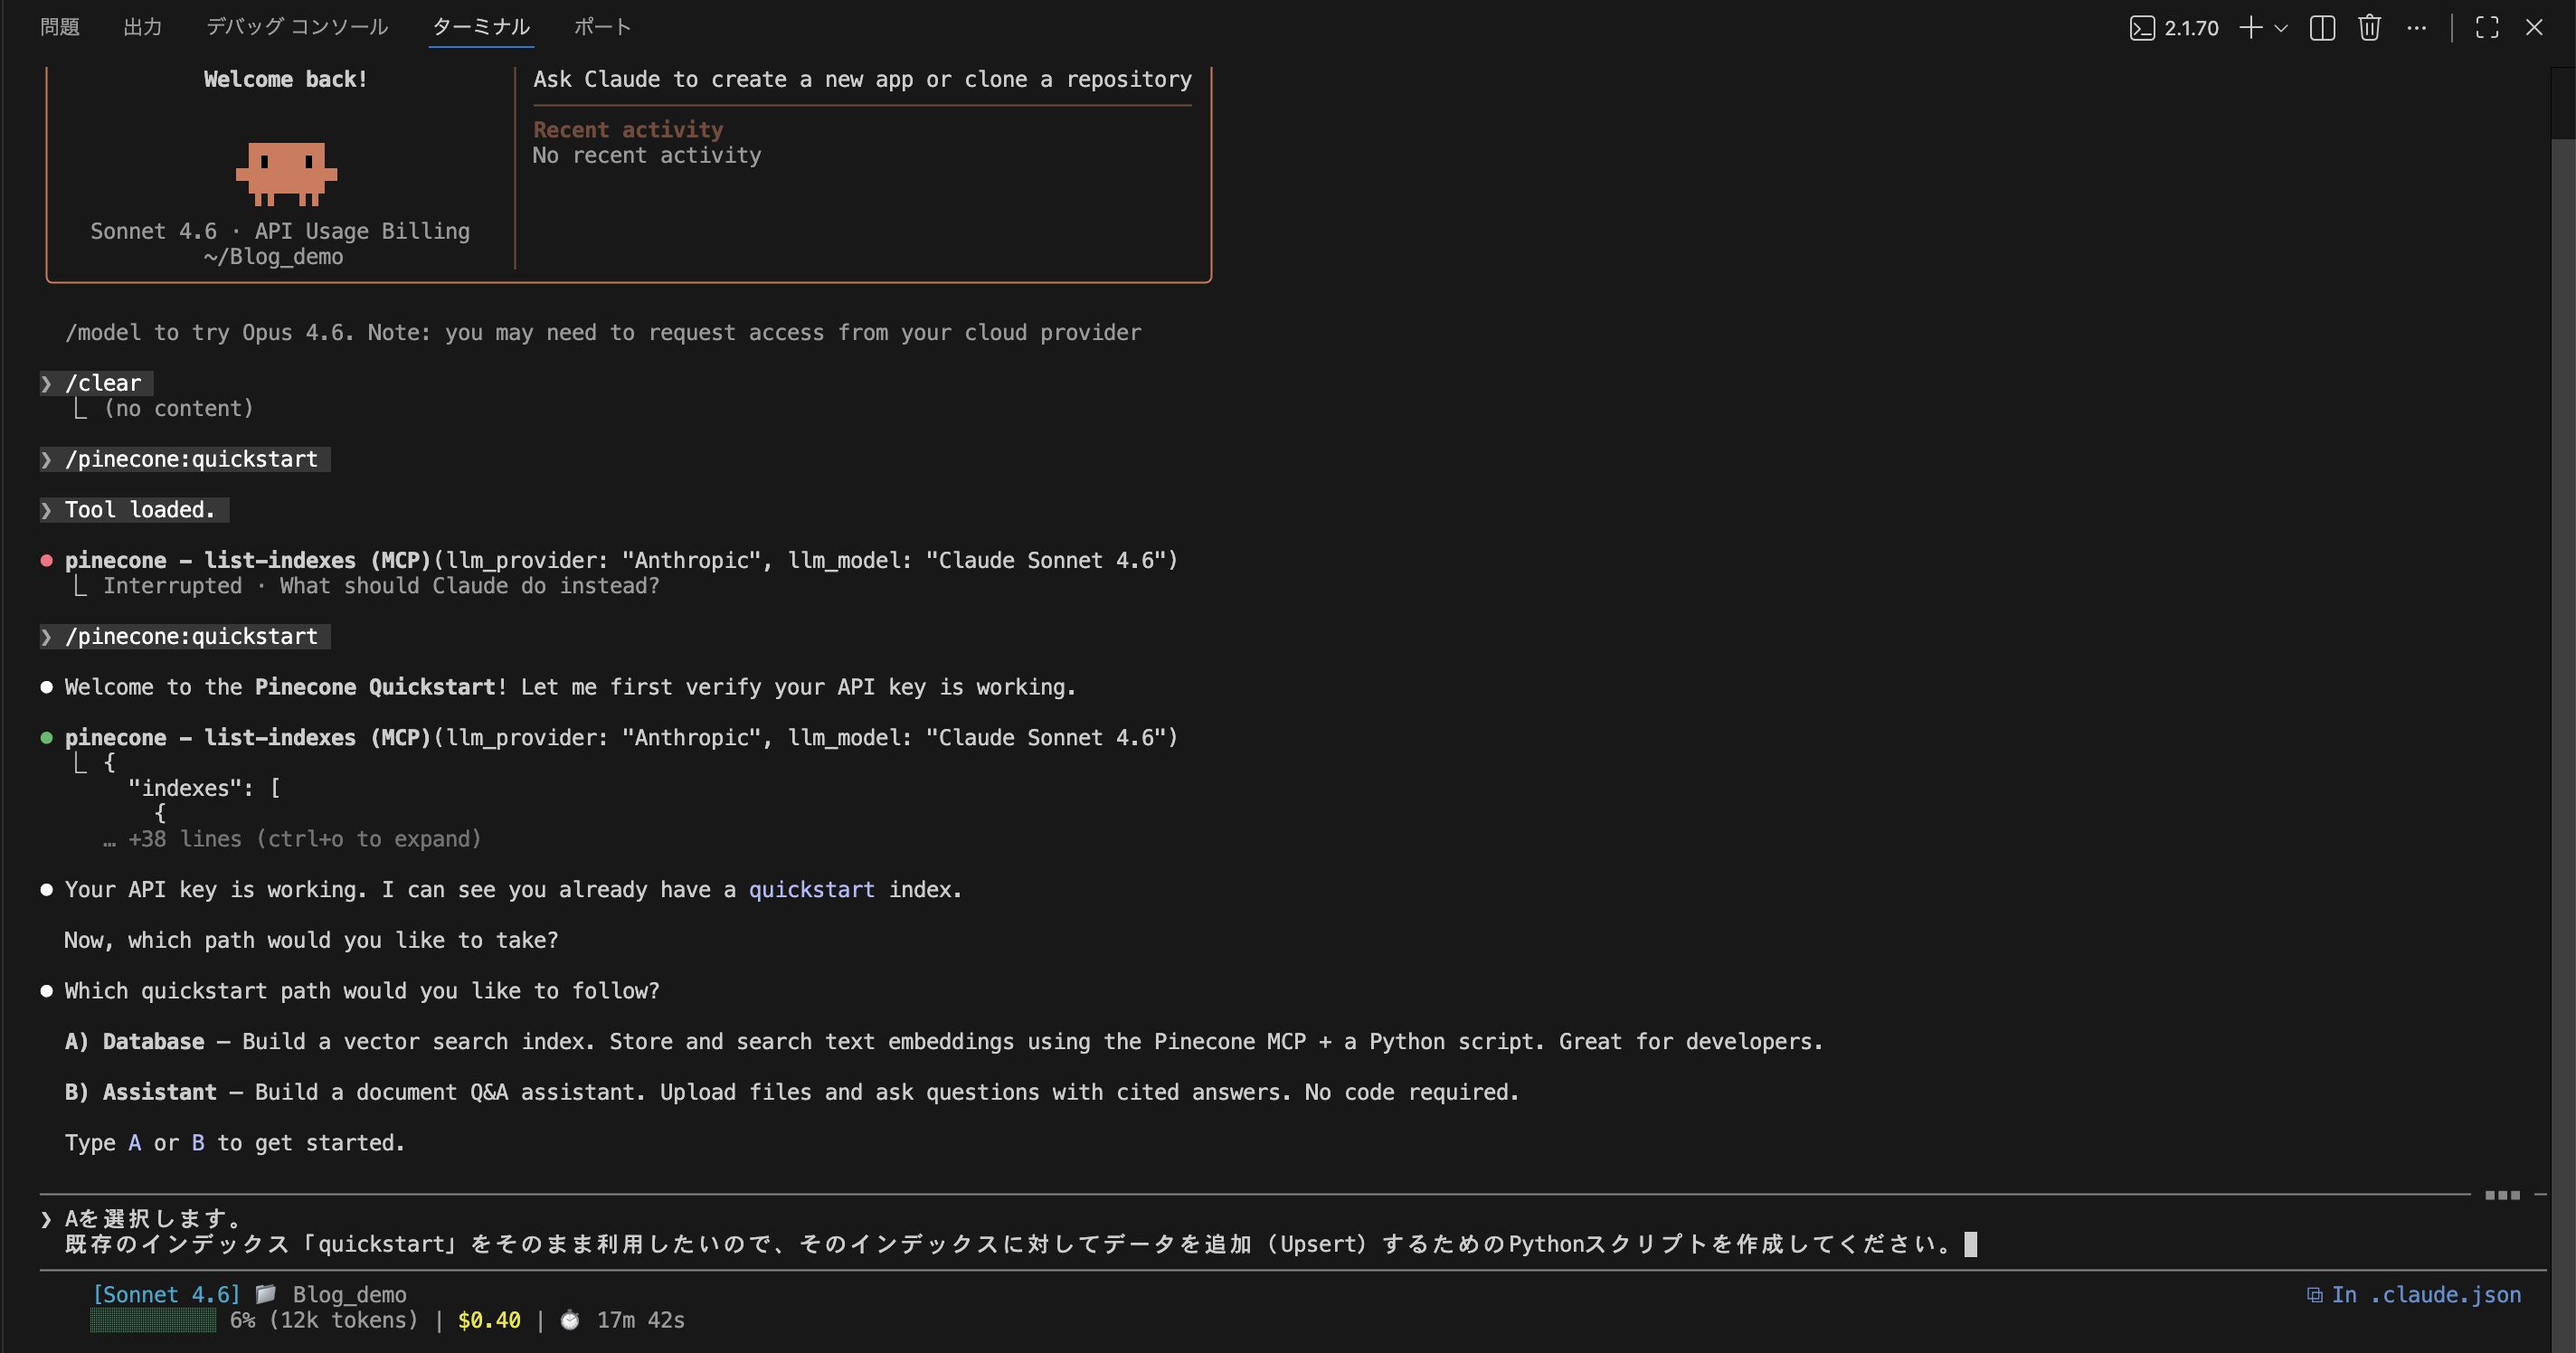This screenshot has height=1353, width=2576.
Task: Click the Claude mascot pixel icon
Action: click(x=286, y=173)
